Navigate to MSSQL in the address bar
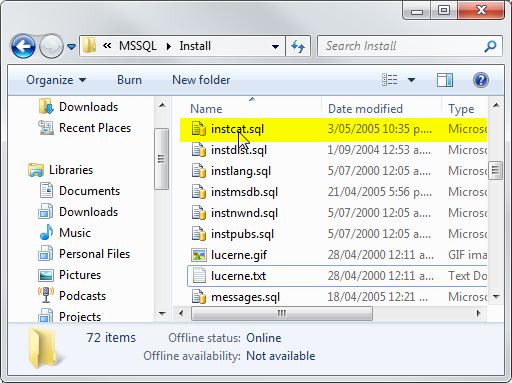 click(138, 46)
